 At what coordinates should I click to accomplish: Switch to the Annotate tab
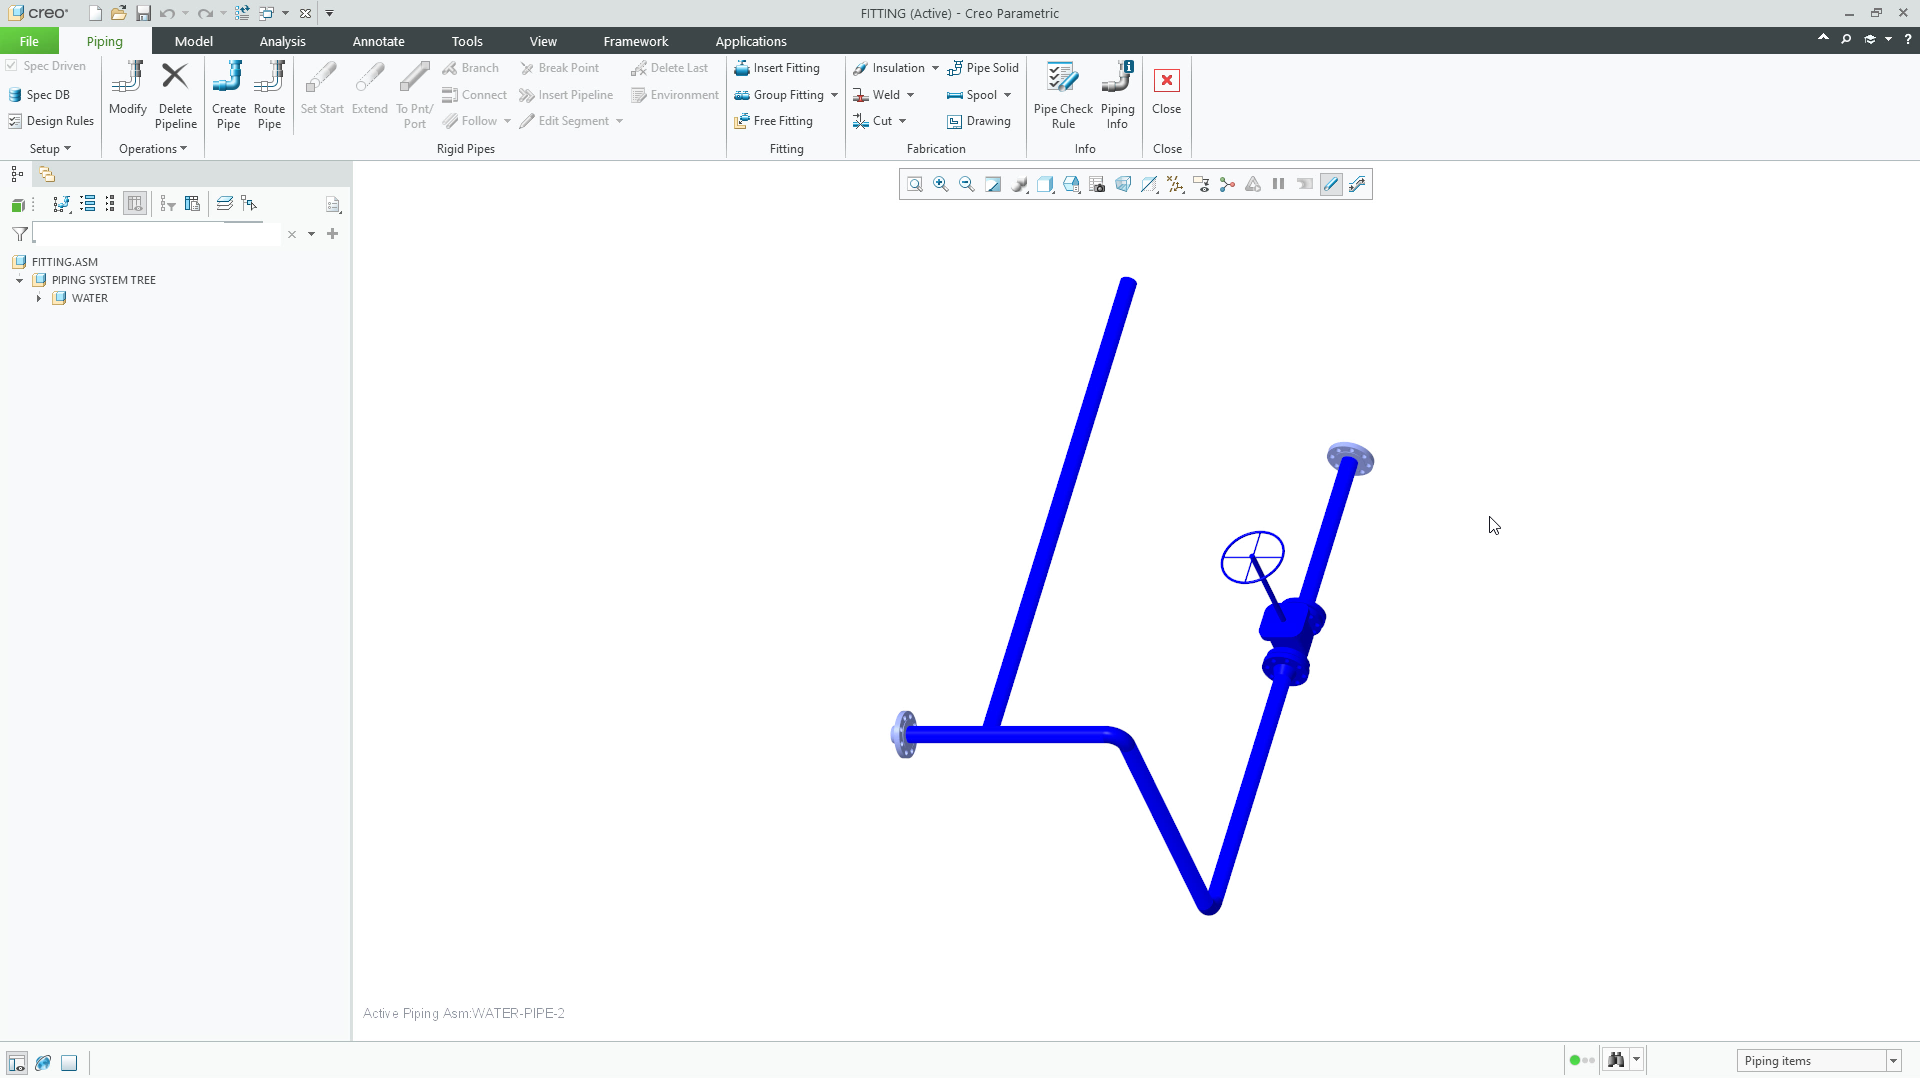(x=379, y=41)
